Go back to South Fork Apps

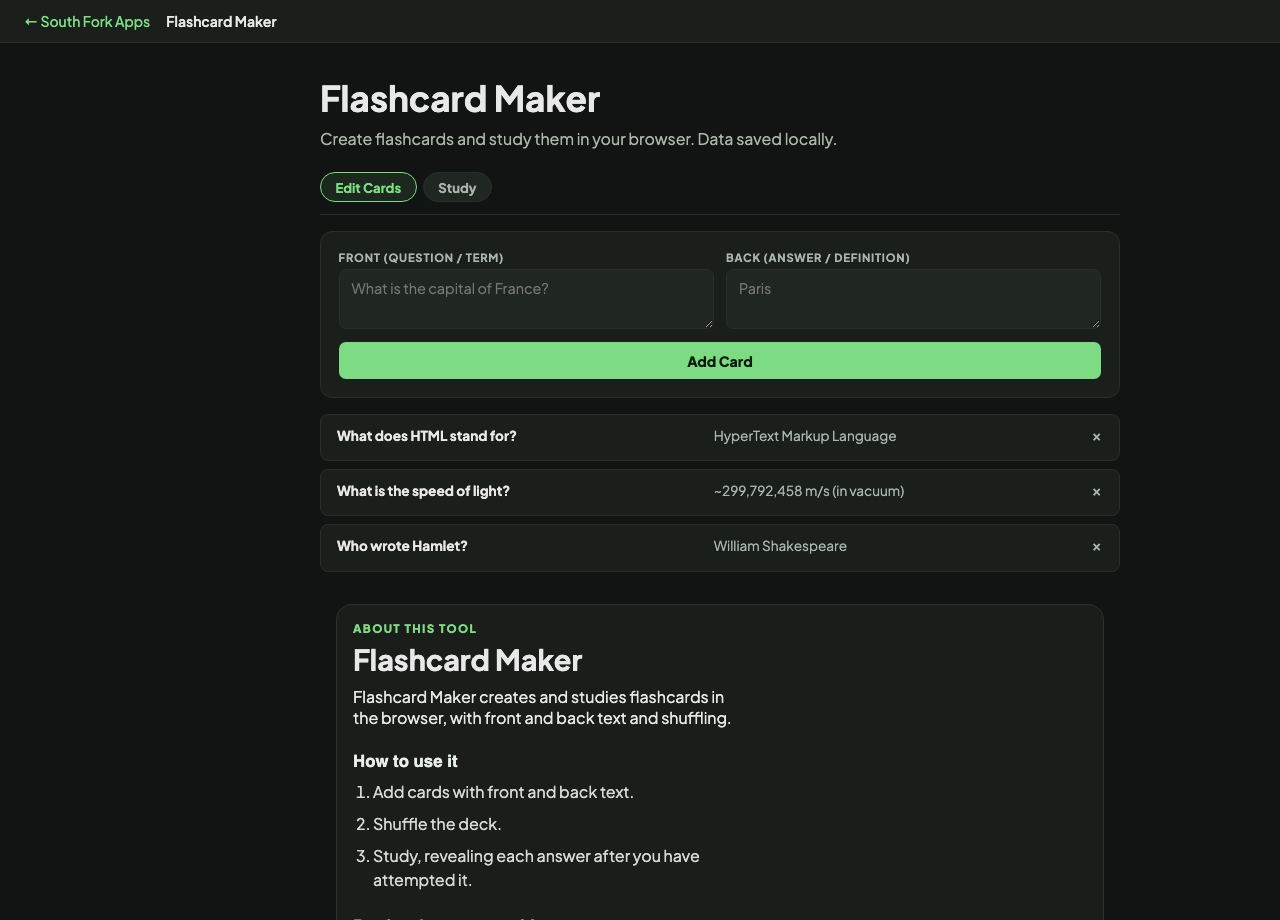(87, 21)
